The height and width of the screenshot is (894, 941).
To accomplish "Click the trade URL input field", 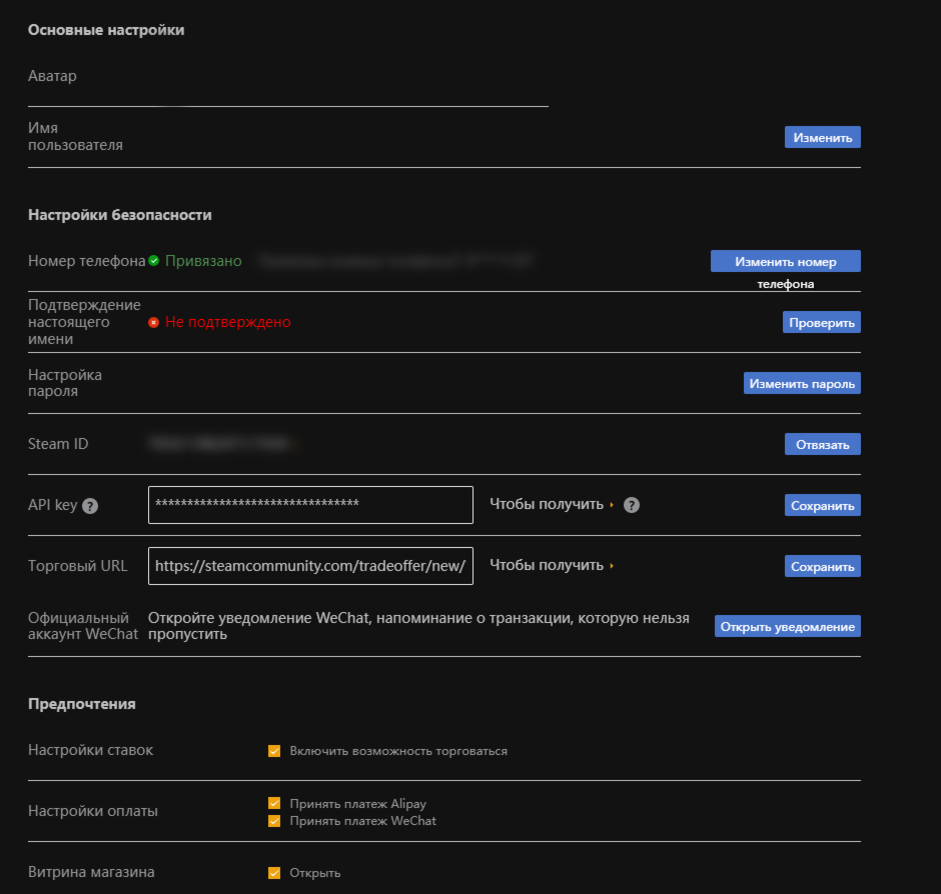I will pos(310,566).
